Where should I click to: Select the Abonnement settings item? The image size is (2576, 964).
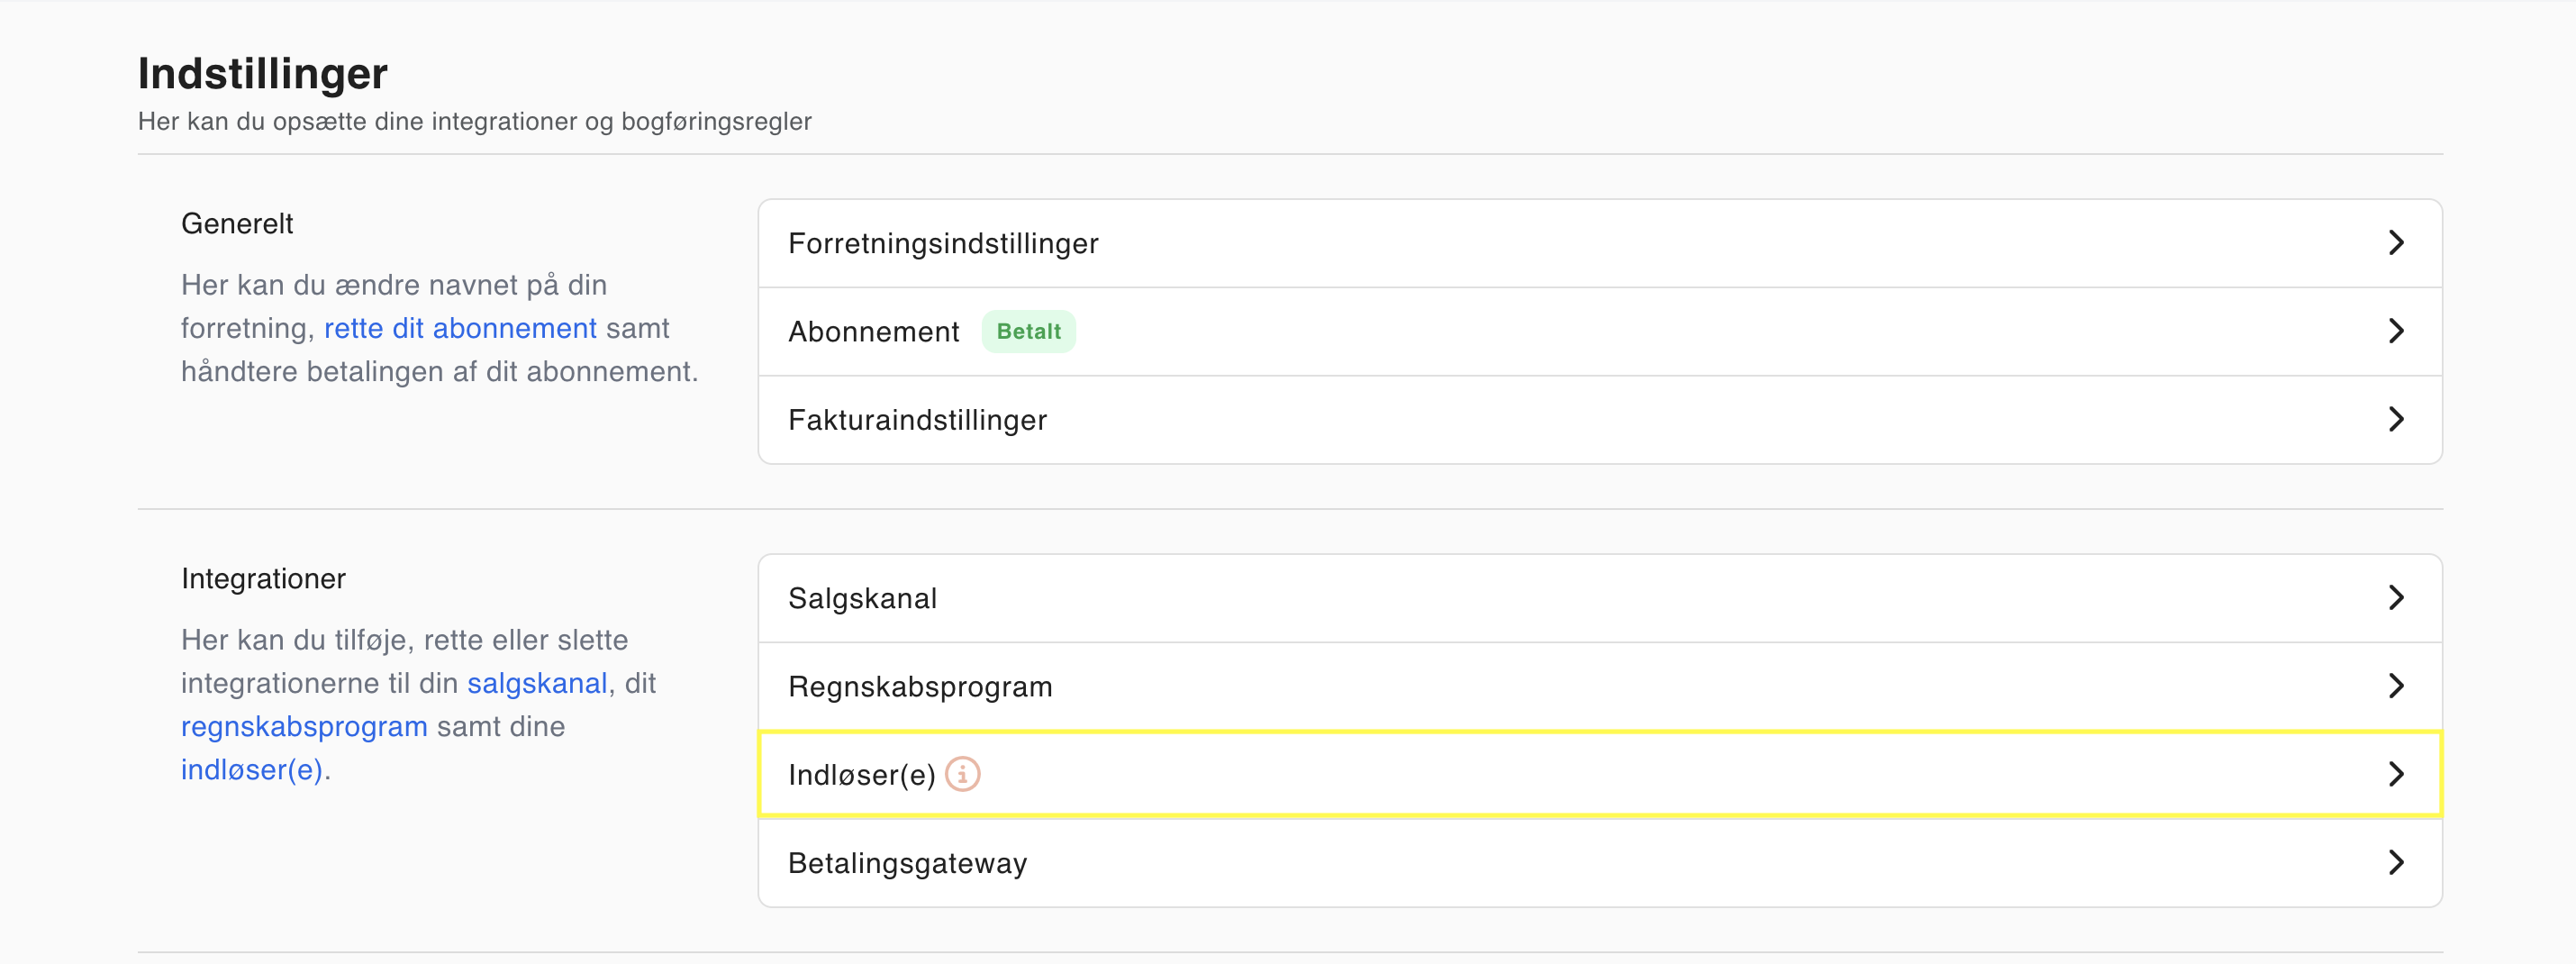click(873, 331)
